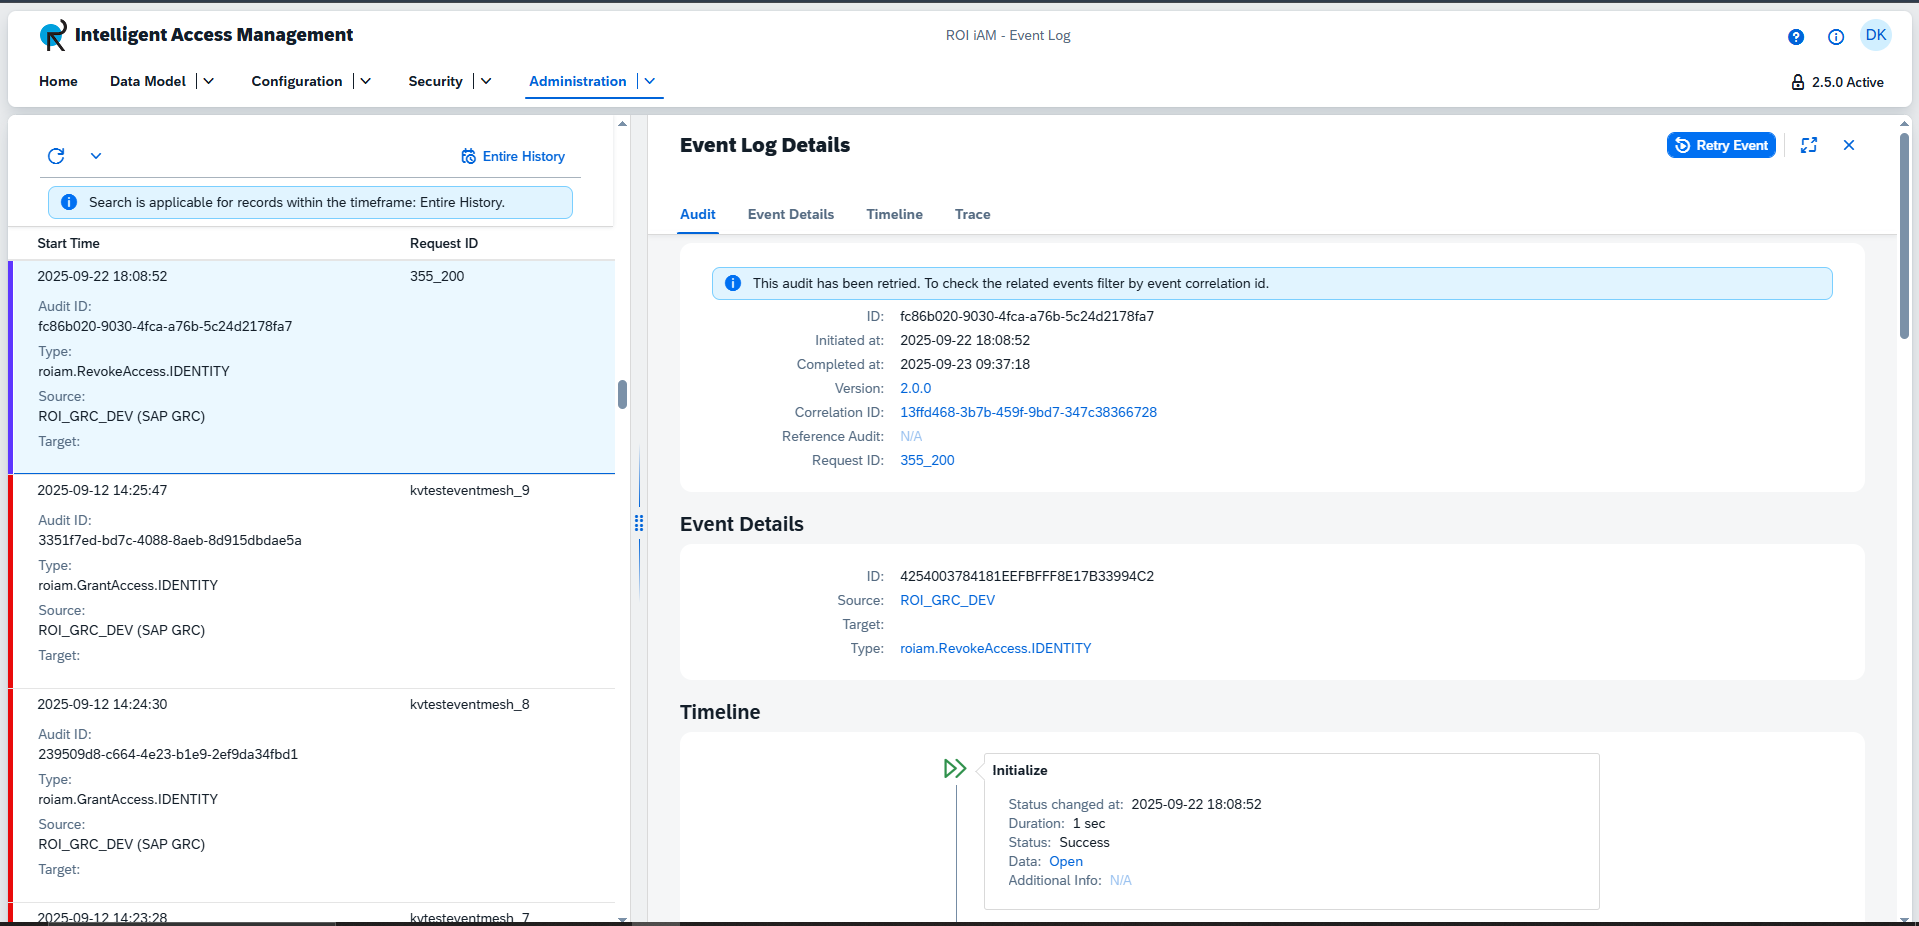Open the DK user avatar
The image size is (1919, 926).
point(1875,35)
